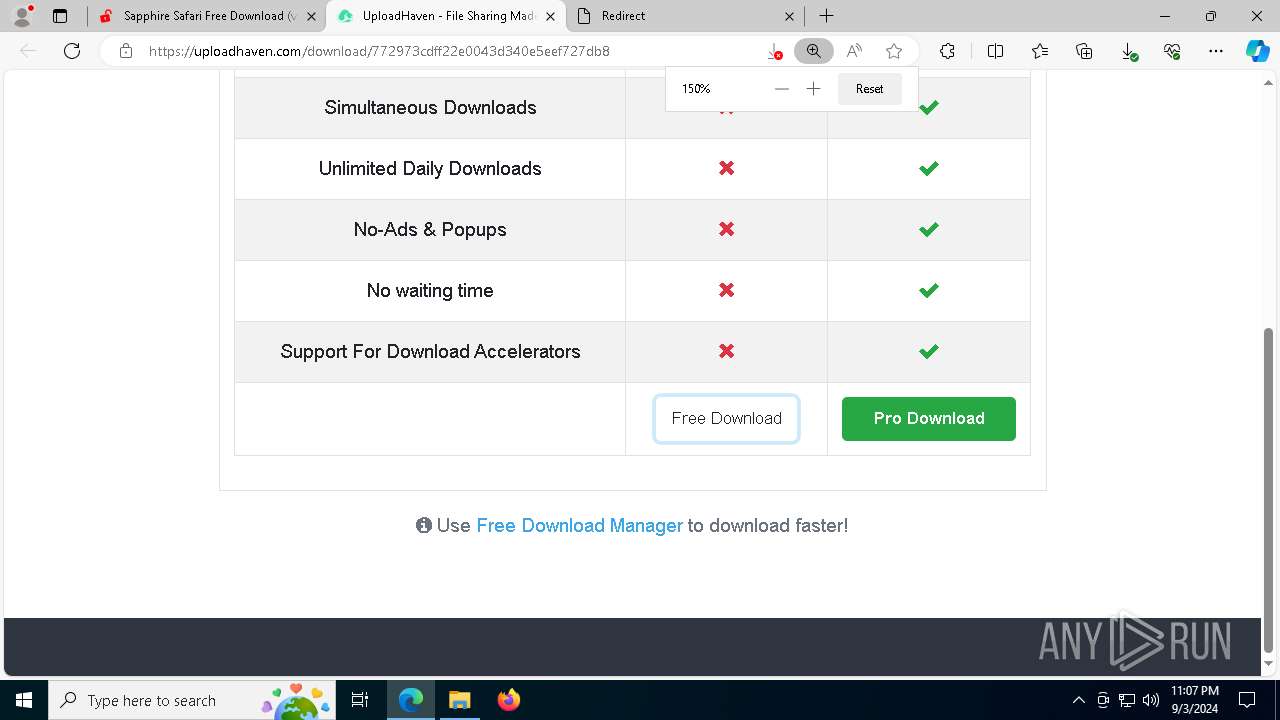Viewport: 1280px width, 720px height.
Task: Close the Sapphire Safari tab
Action: (311, 16)
